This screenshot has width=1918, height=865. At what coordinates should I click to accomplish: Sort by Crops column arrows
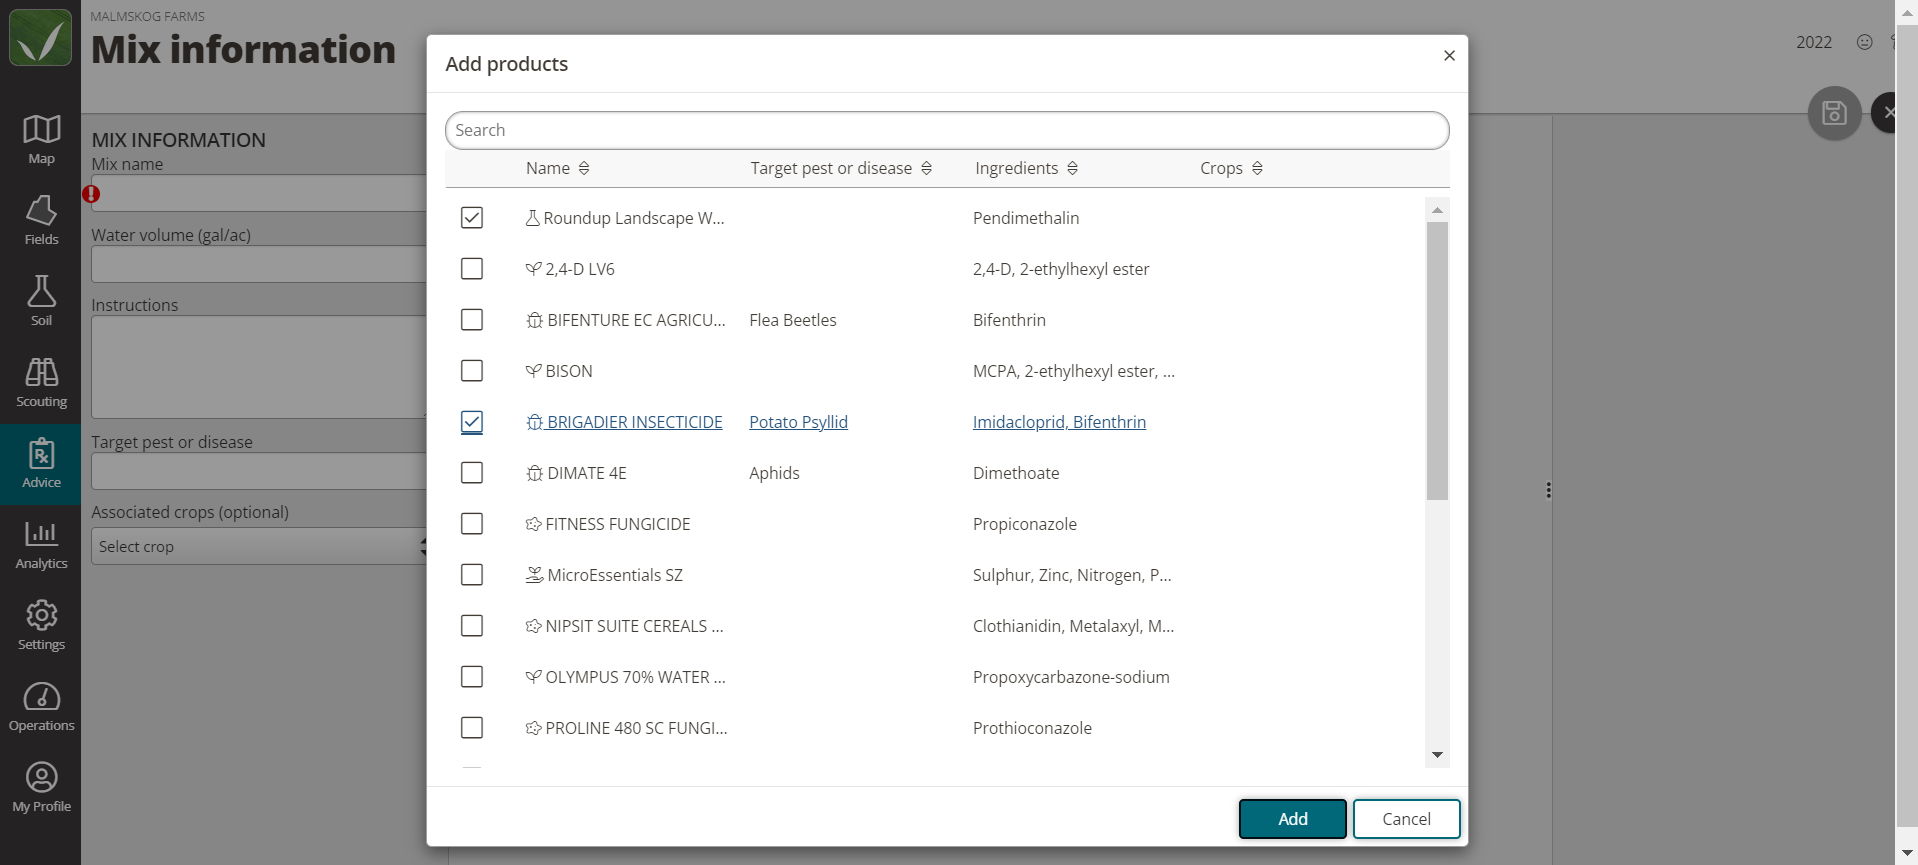coord(1257,168)
